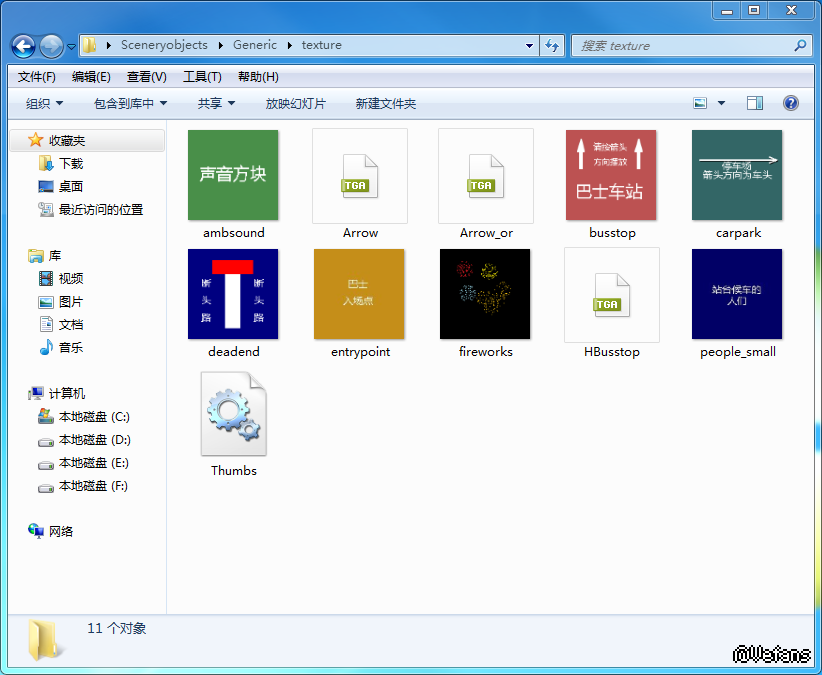Expand the arrow between Generic and texture

pyautogui.click(x=289, y=46)
